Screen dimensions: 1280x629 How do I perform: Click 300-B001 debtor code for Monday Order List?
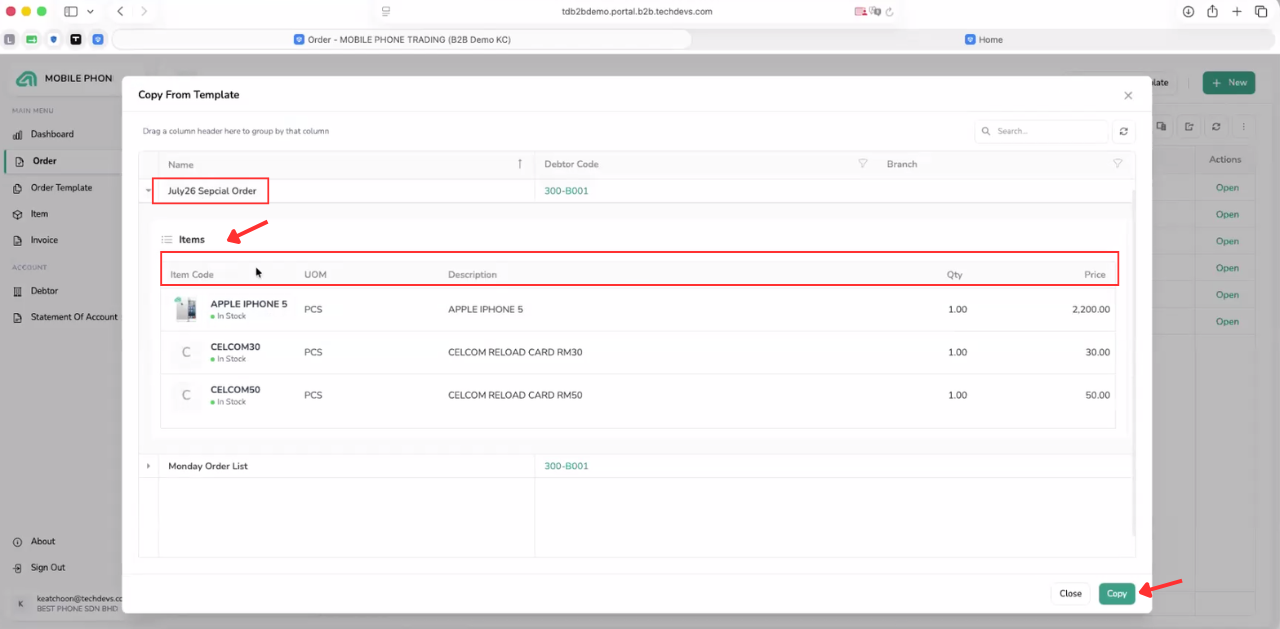(x=566, y=466)
